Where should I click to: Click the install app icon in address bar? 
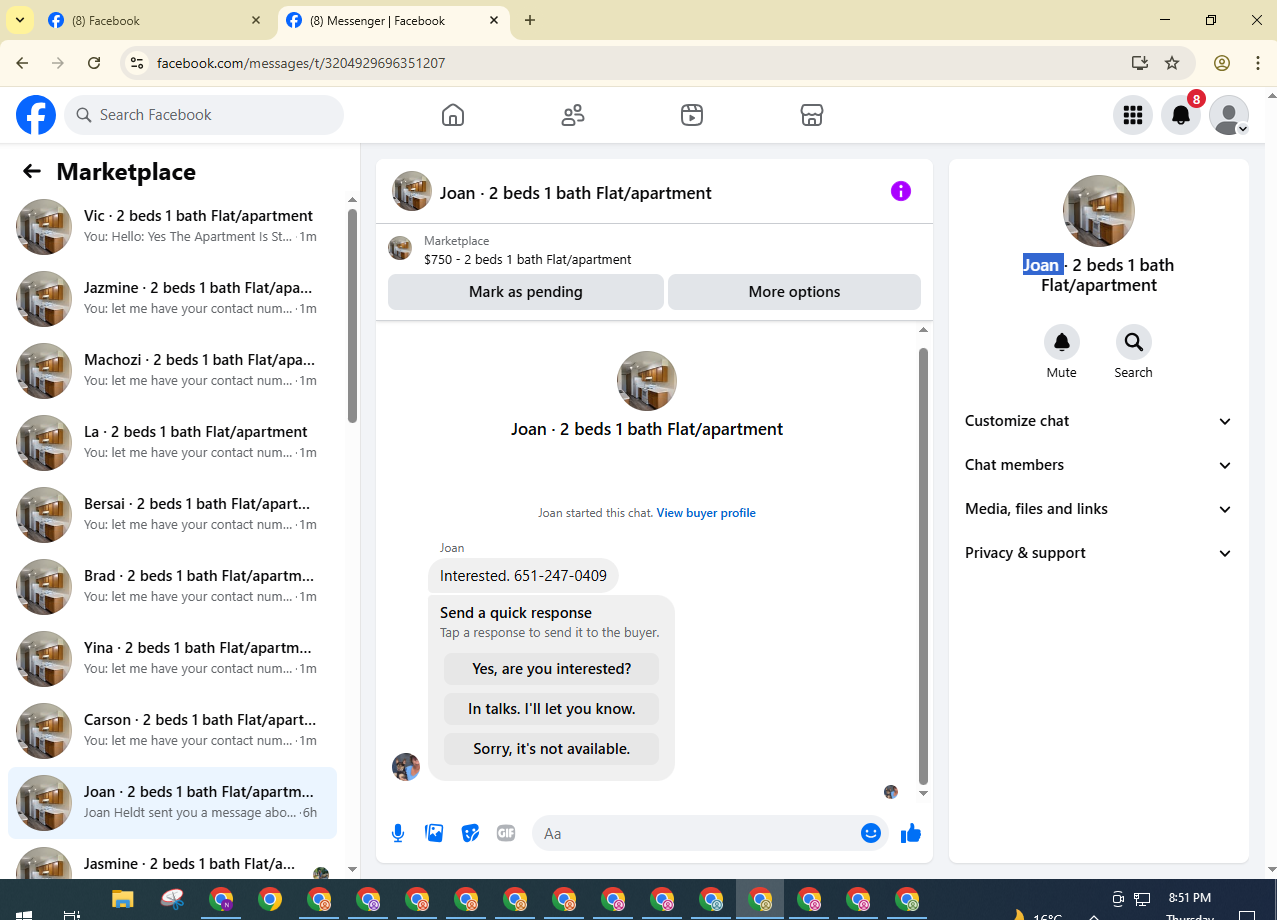click(1140, 63)
